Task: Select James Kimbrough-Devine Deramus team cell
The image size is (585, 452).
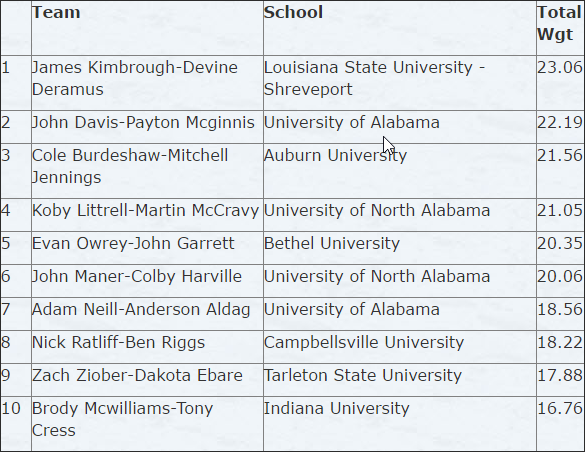Action: click(147, 83)
